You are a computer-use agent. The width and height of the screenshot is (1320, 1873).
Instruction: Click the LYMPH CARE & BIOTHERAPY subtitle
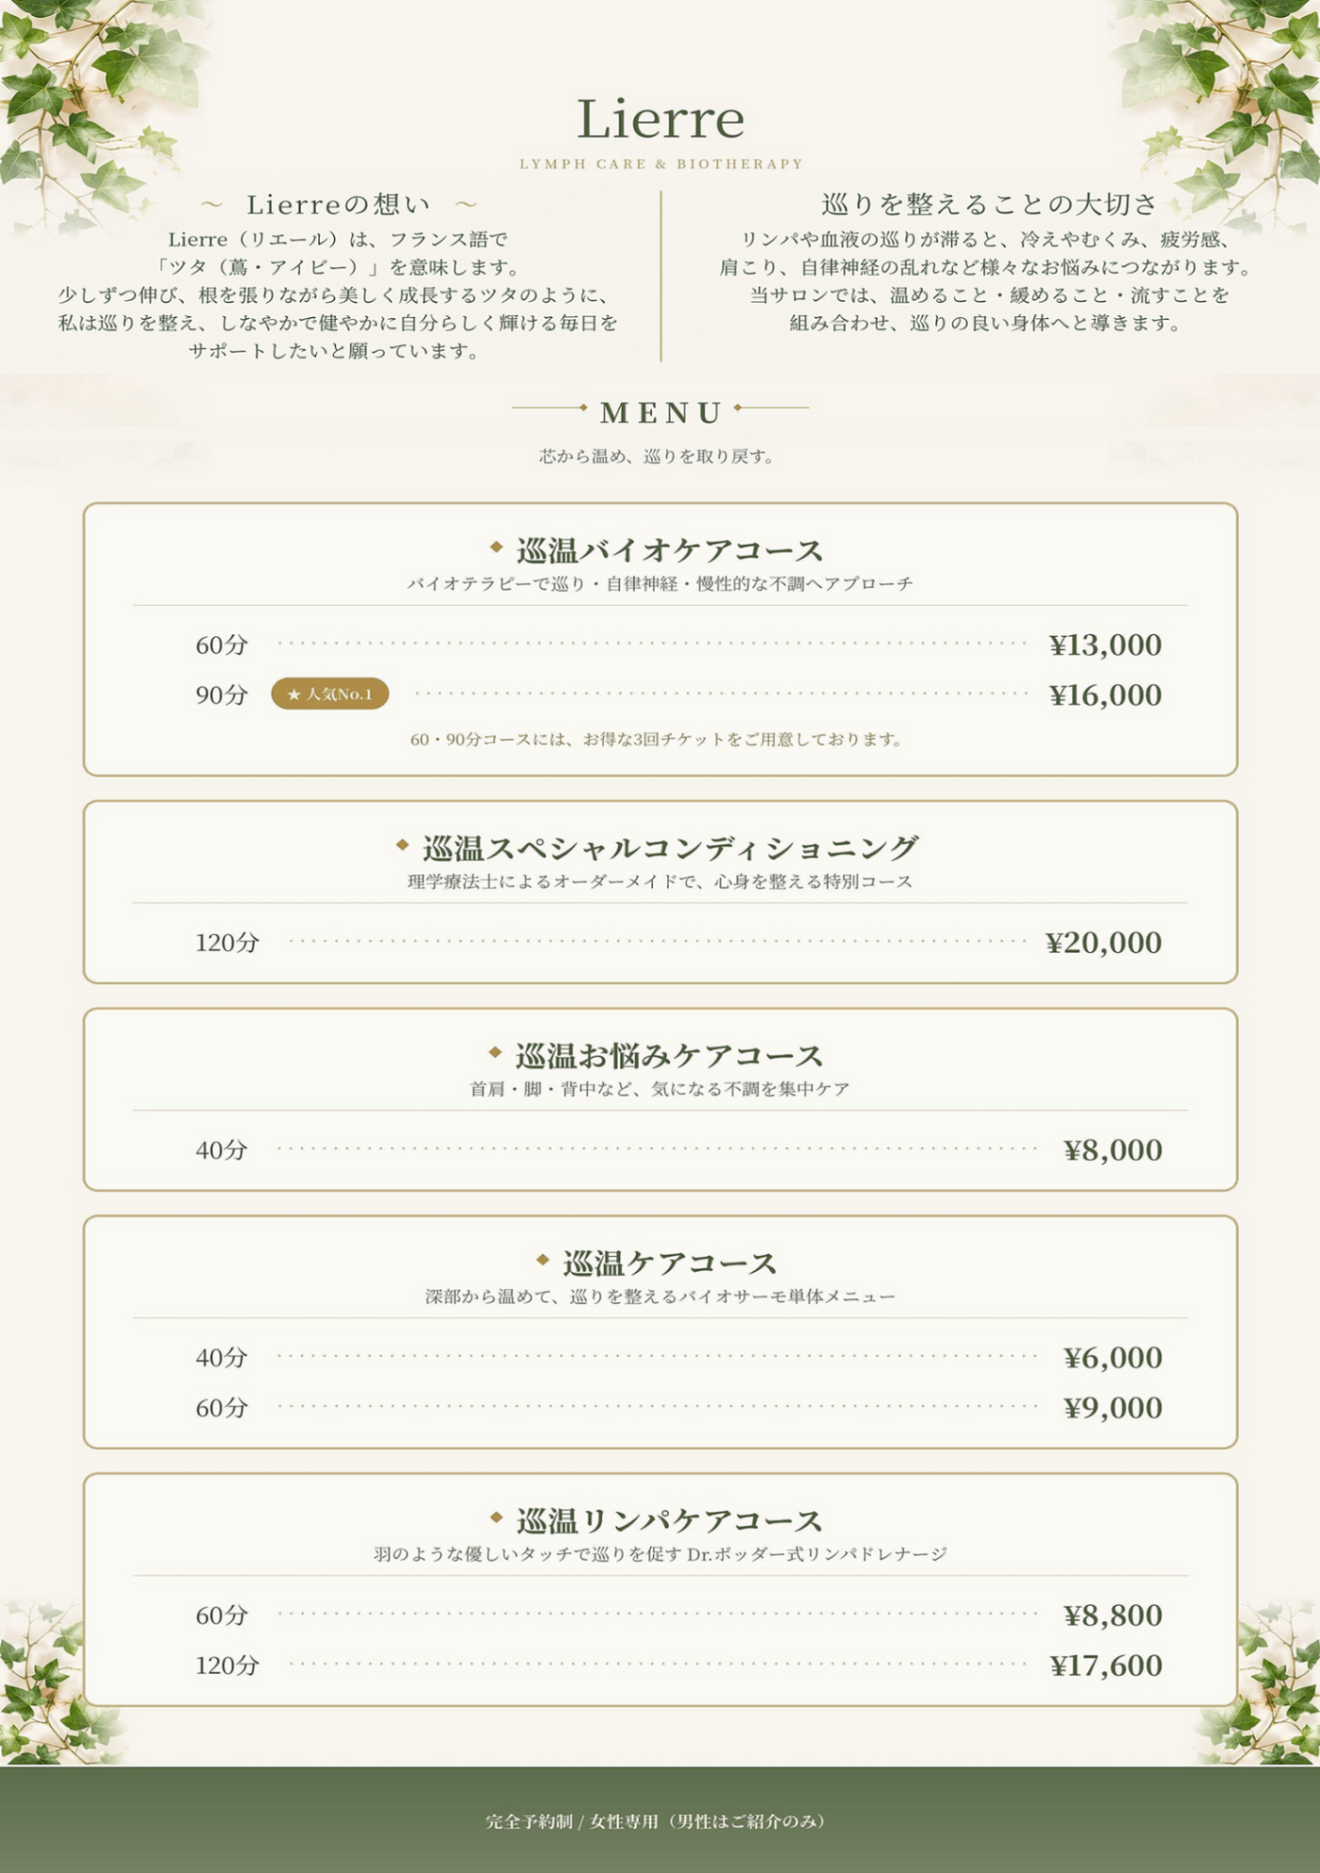pos(661,164)
